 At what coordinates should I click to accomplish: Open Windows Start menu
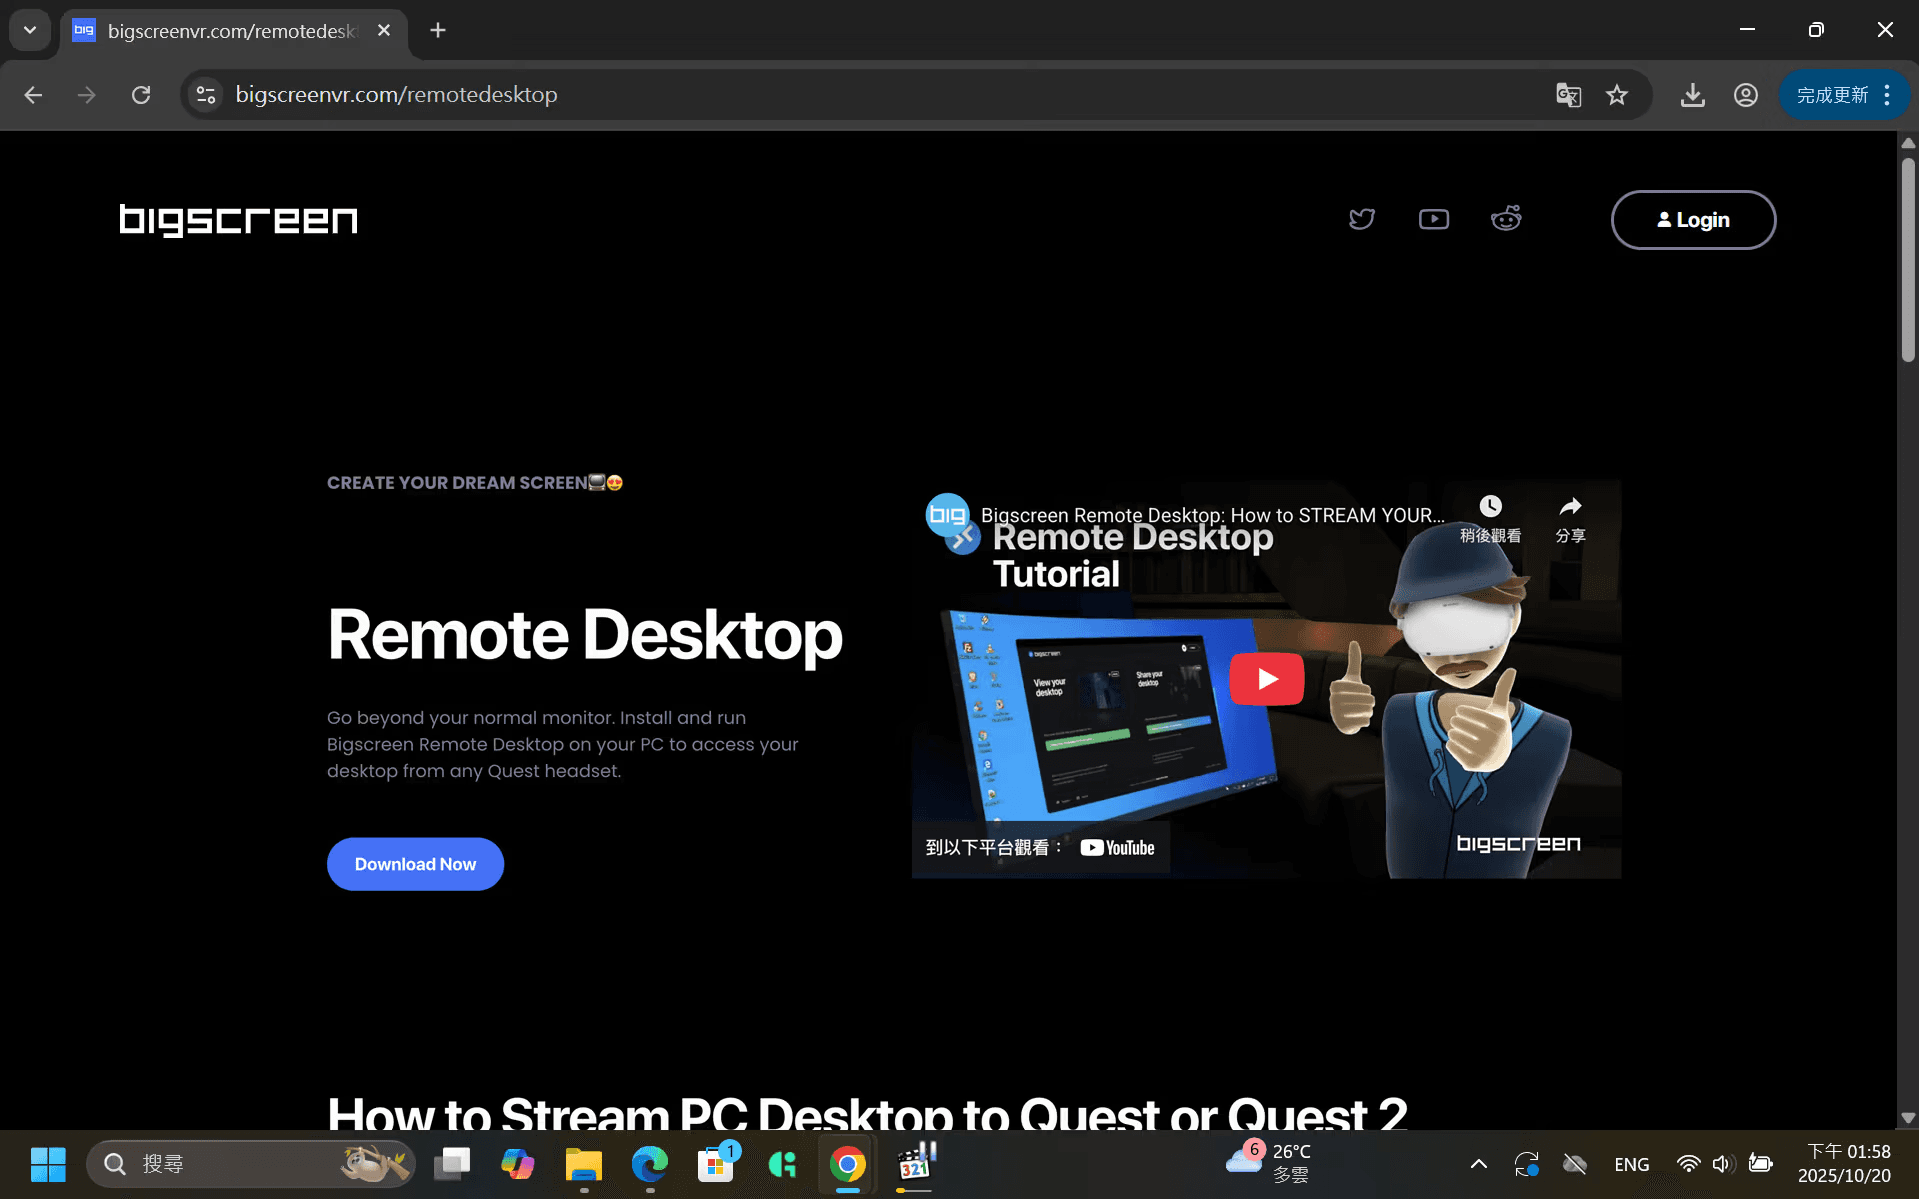point(48,1164)
